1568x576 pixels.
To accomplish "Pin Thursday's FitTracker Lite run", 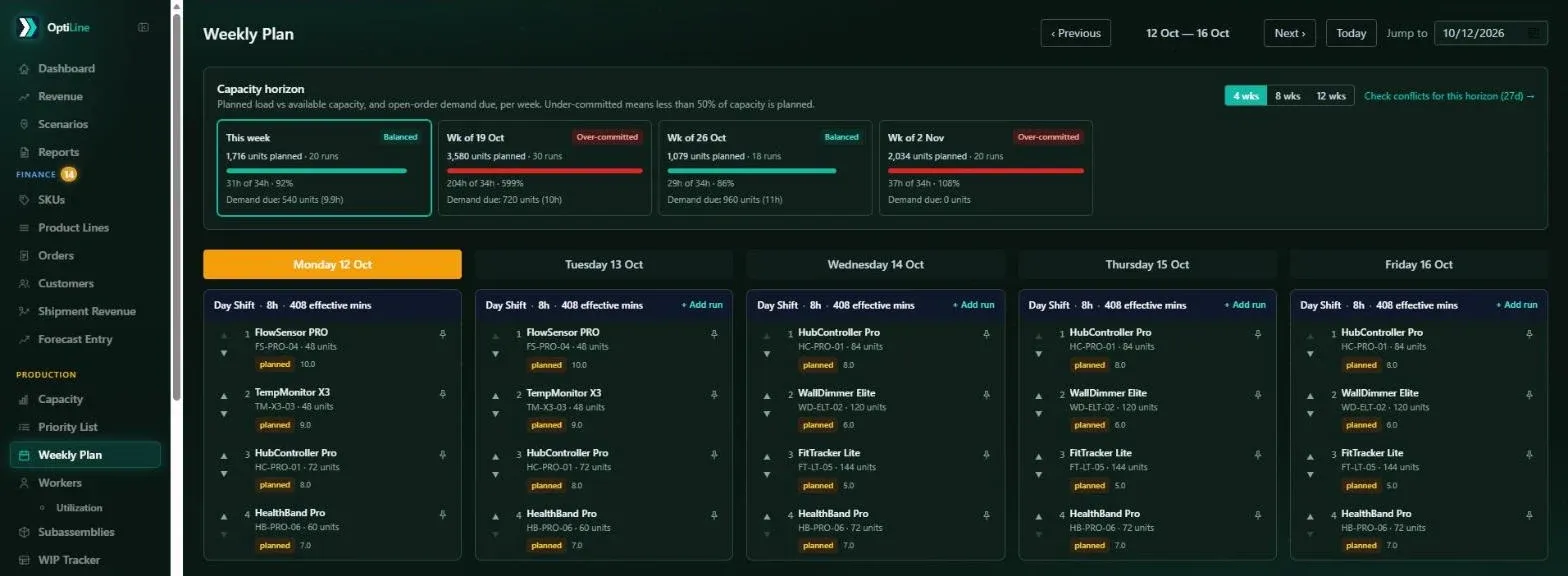I will (1258, 455).
